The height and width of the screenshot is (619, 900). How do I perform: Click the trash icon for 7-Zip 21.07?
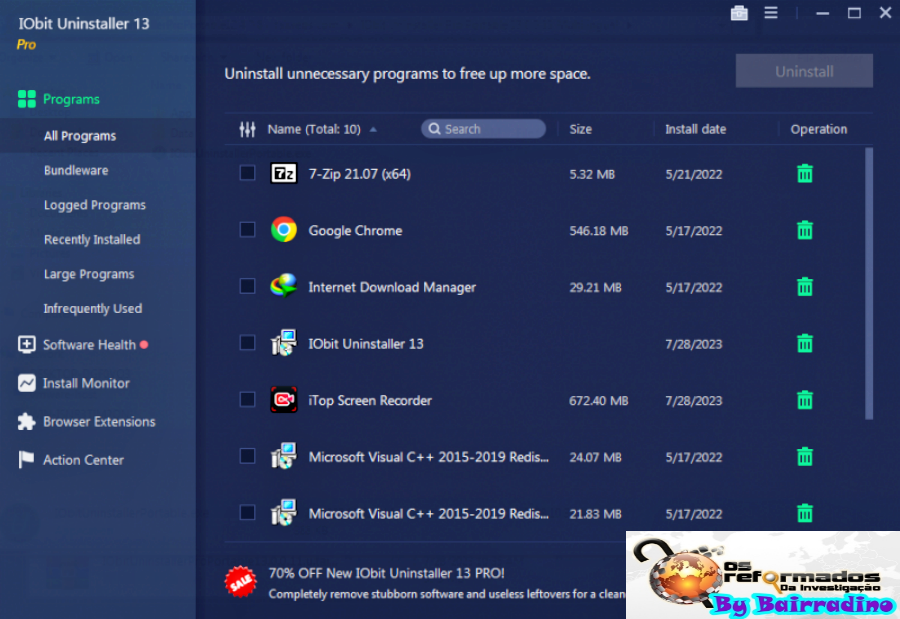pos(805,173)
